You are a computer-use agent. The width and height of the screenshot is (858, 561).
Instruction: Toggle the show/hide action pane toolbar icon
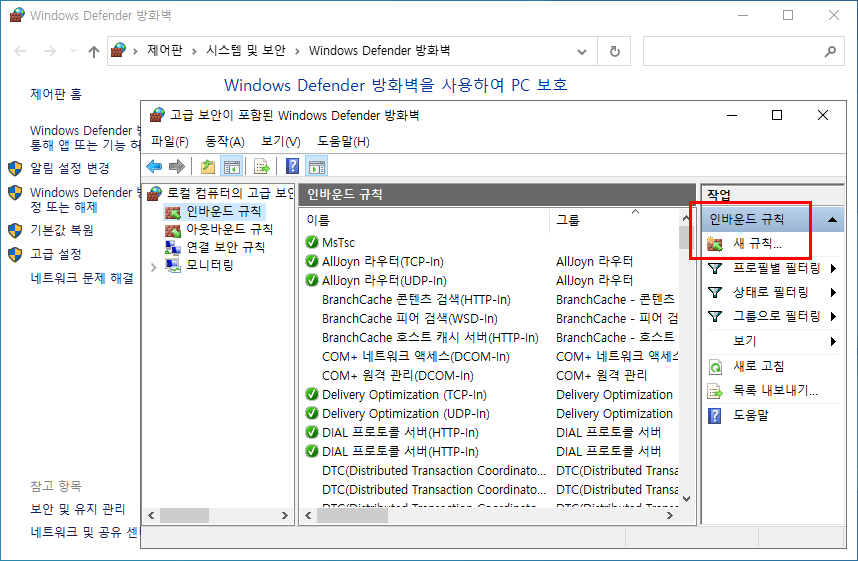point(317,166)
